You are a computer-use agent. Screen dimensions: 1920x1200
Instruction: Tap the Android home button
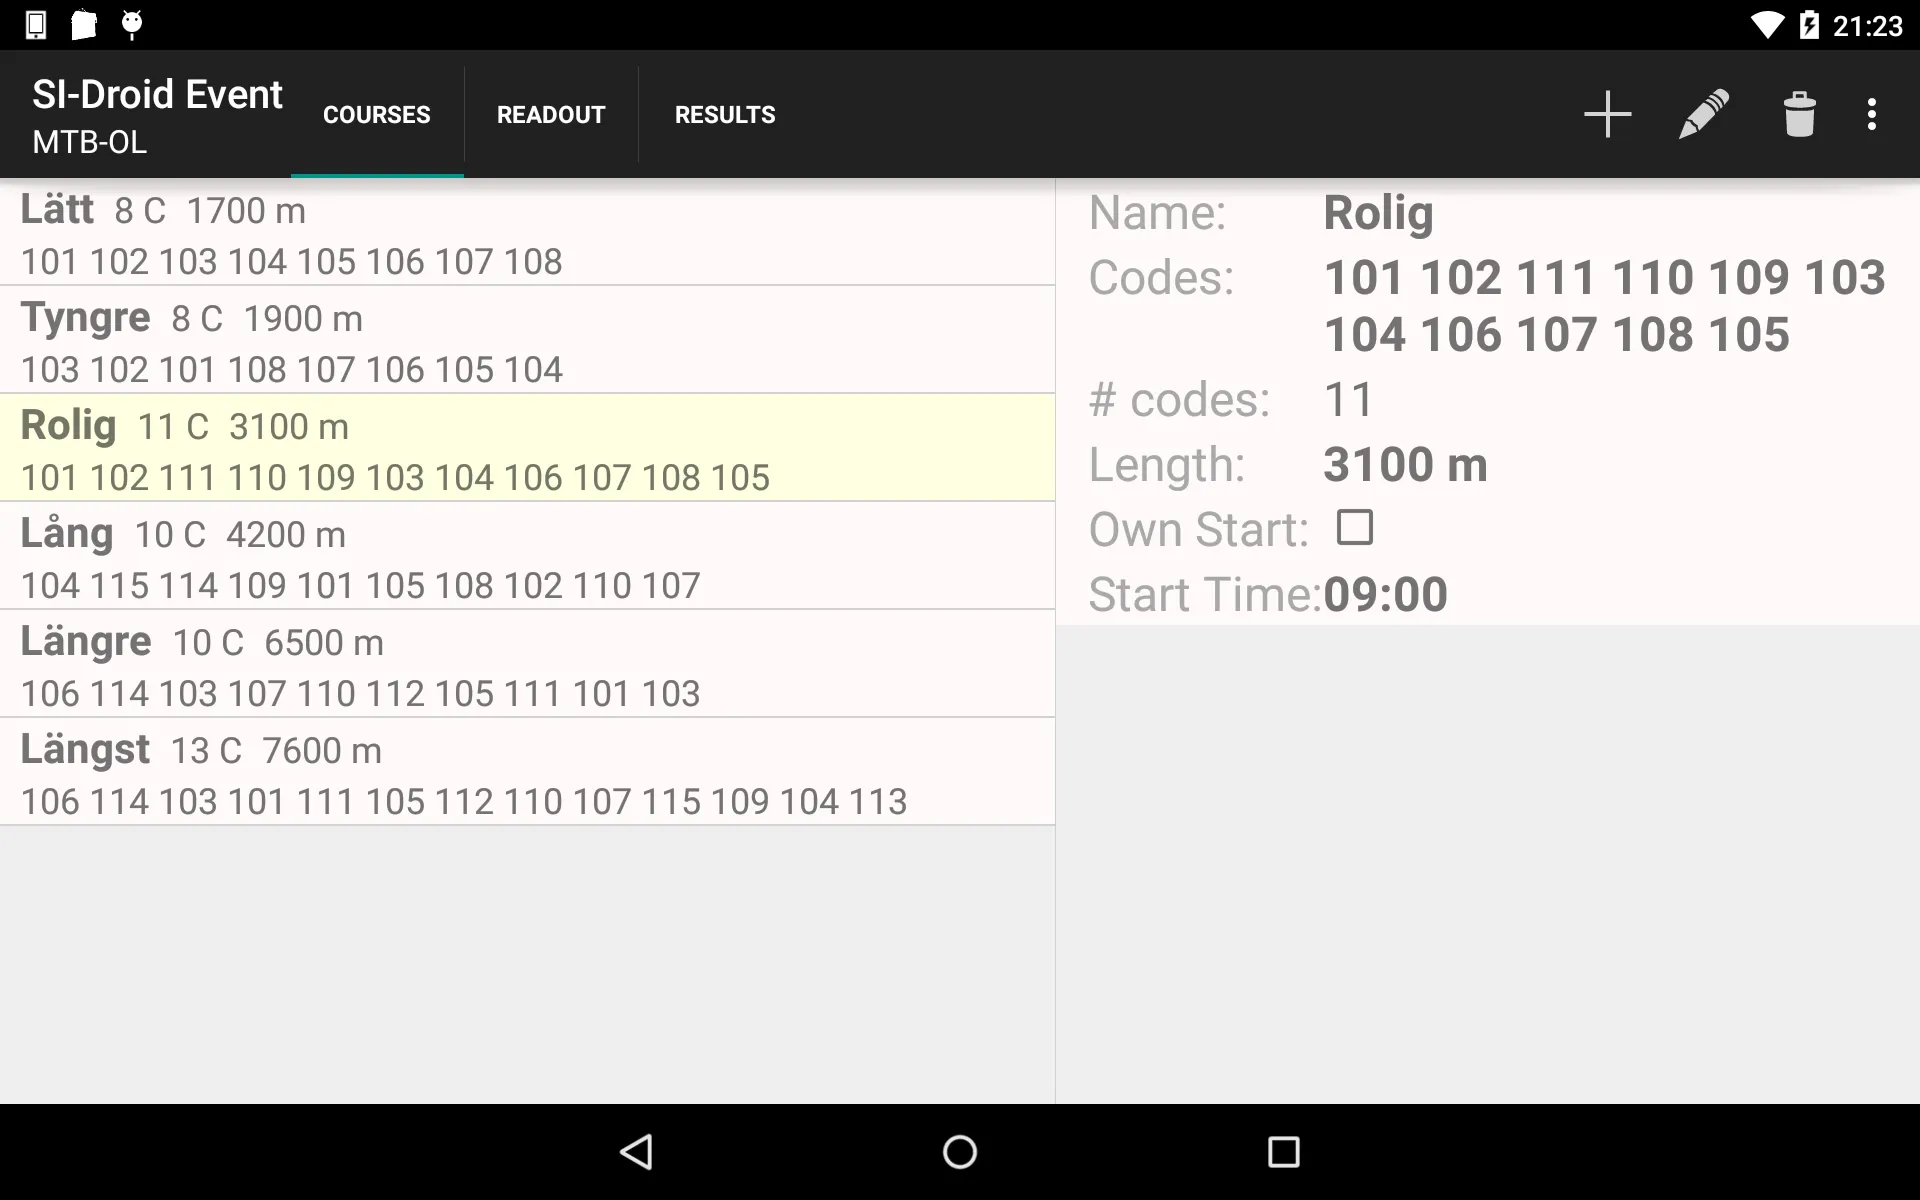959,1152
